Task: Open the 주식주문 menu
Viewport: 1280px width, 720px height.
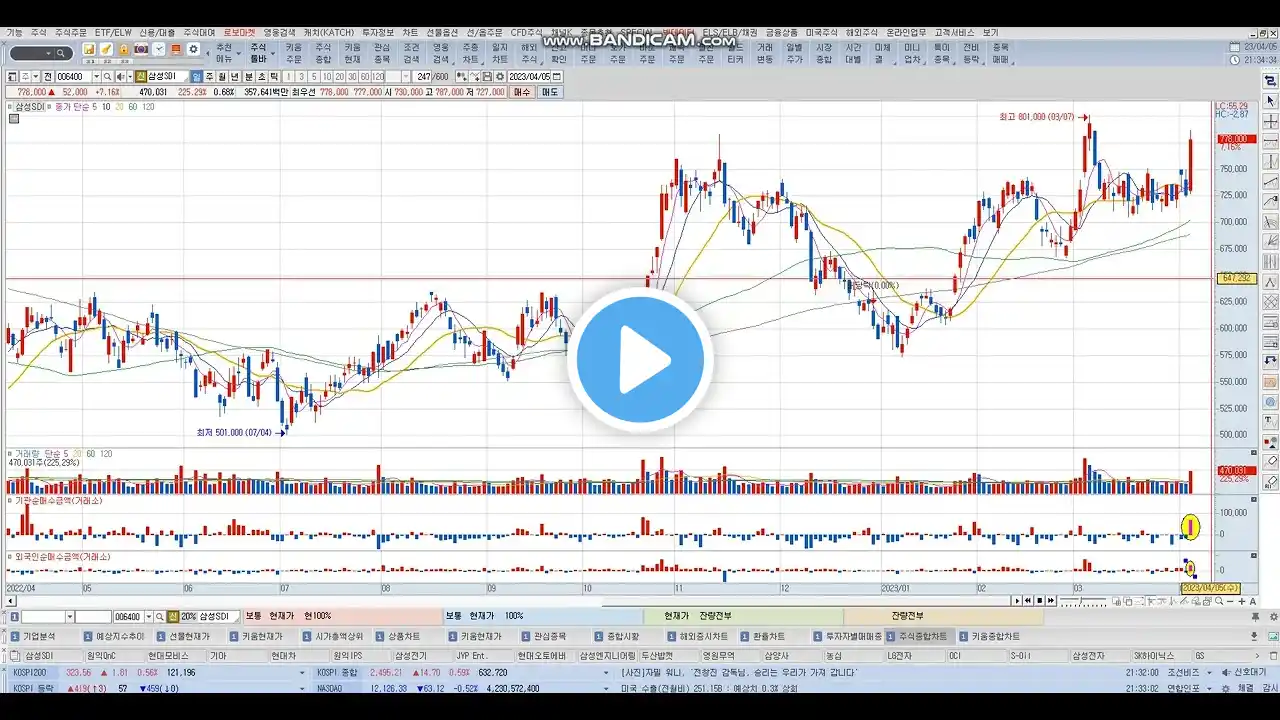Action: (x=70, y=33)
